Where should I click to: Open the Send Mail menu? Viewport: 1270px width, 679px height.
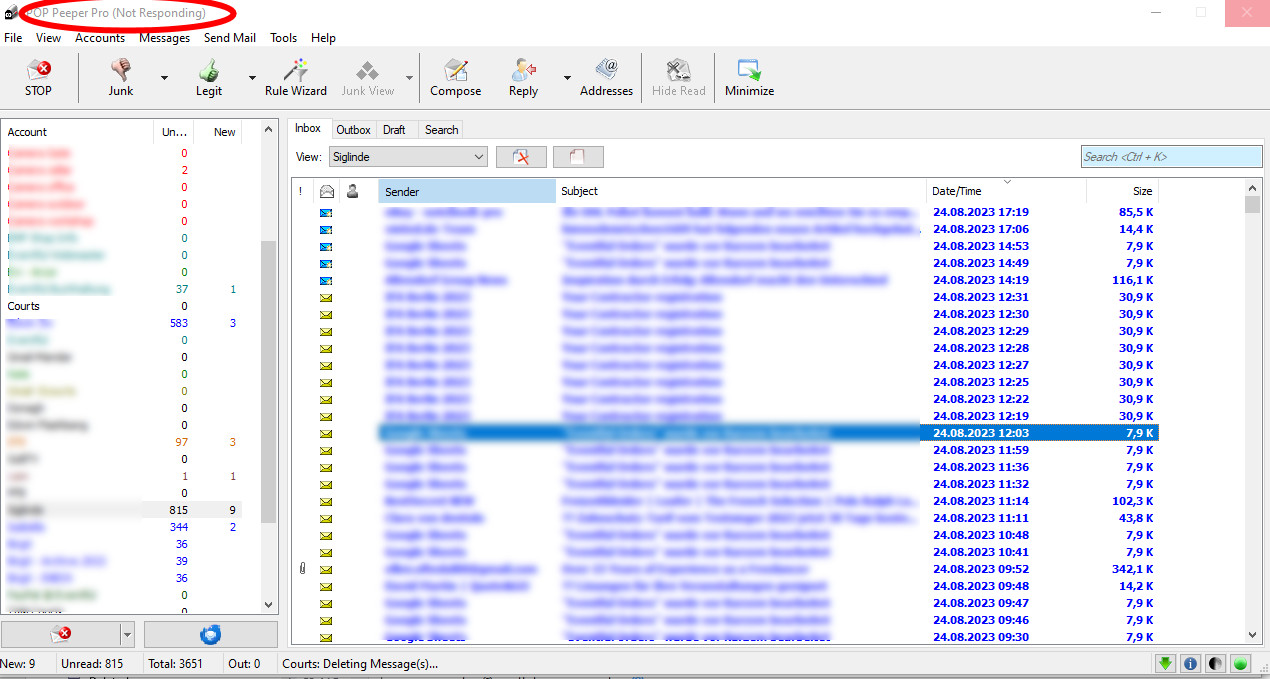coord(230,38)
